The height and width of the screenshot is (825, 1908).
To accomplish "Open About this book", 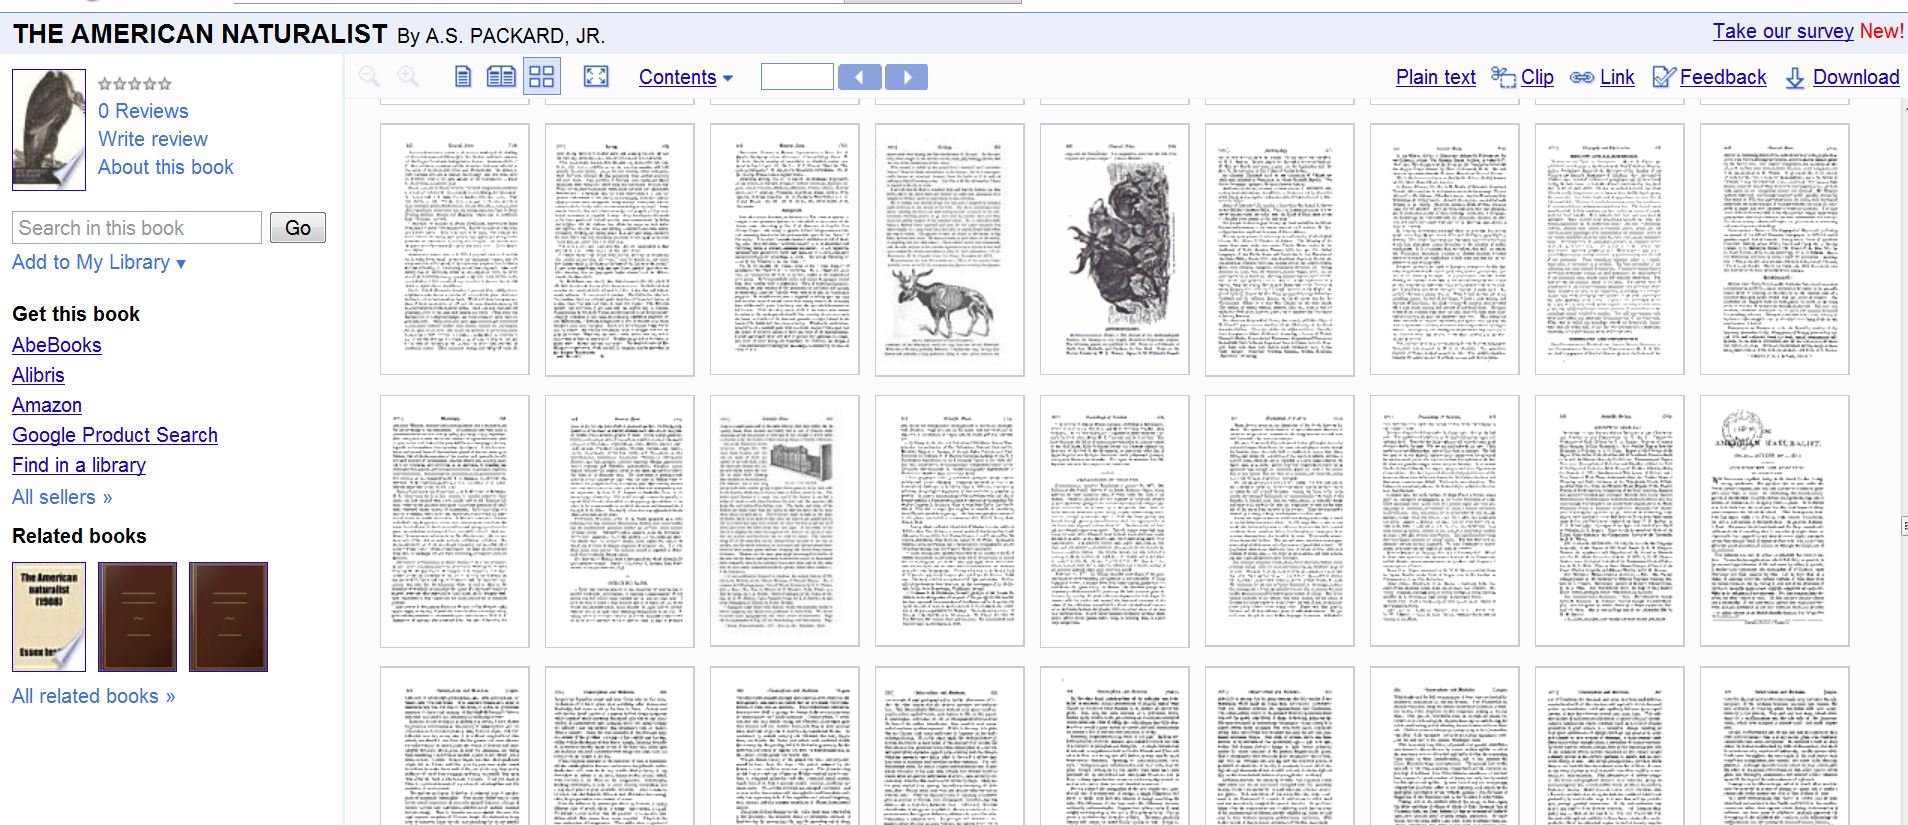I will click(x=166, y=167).
